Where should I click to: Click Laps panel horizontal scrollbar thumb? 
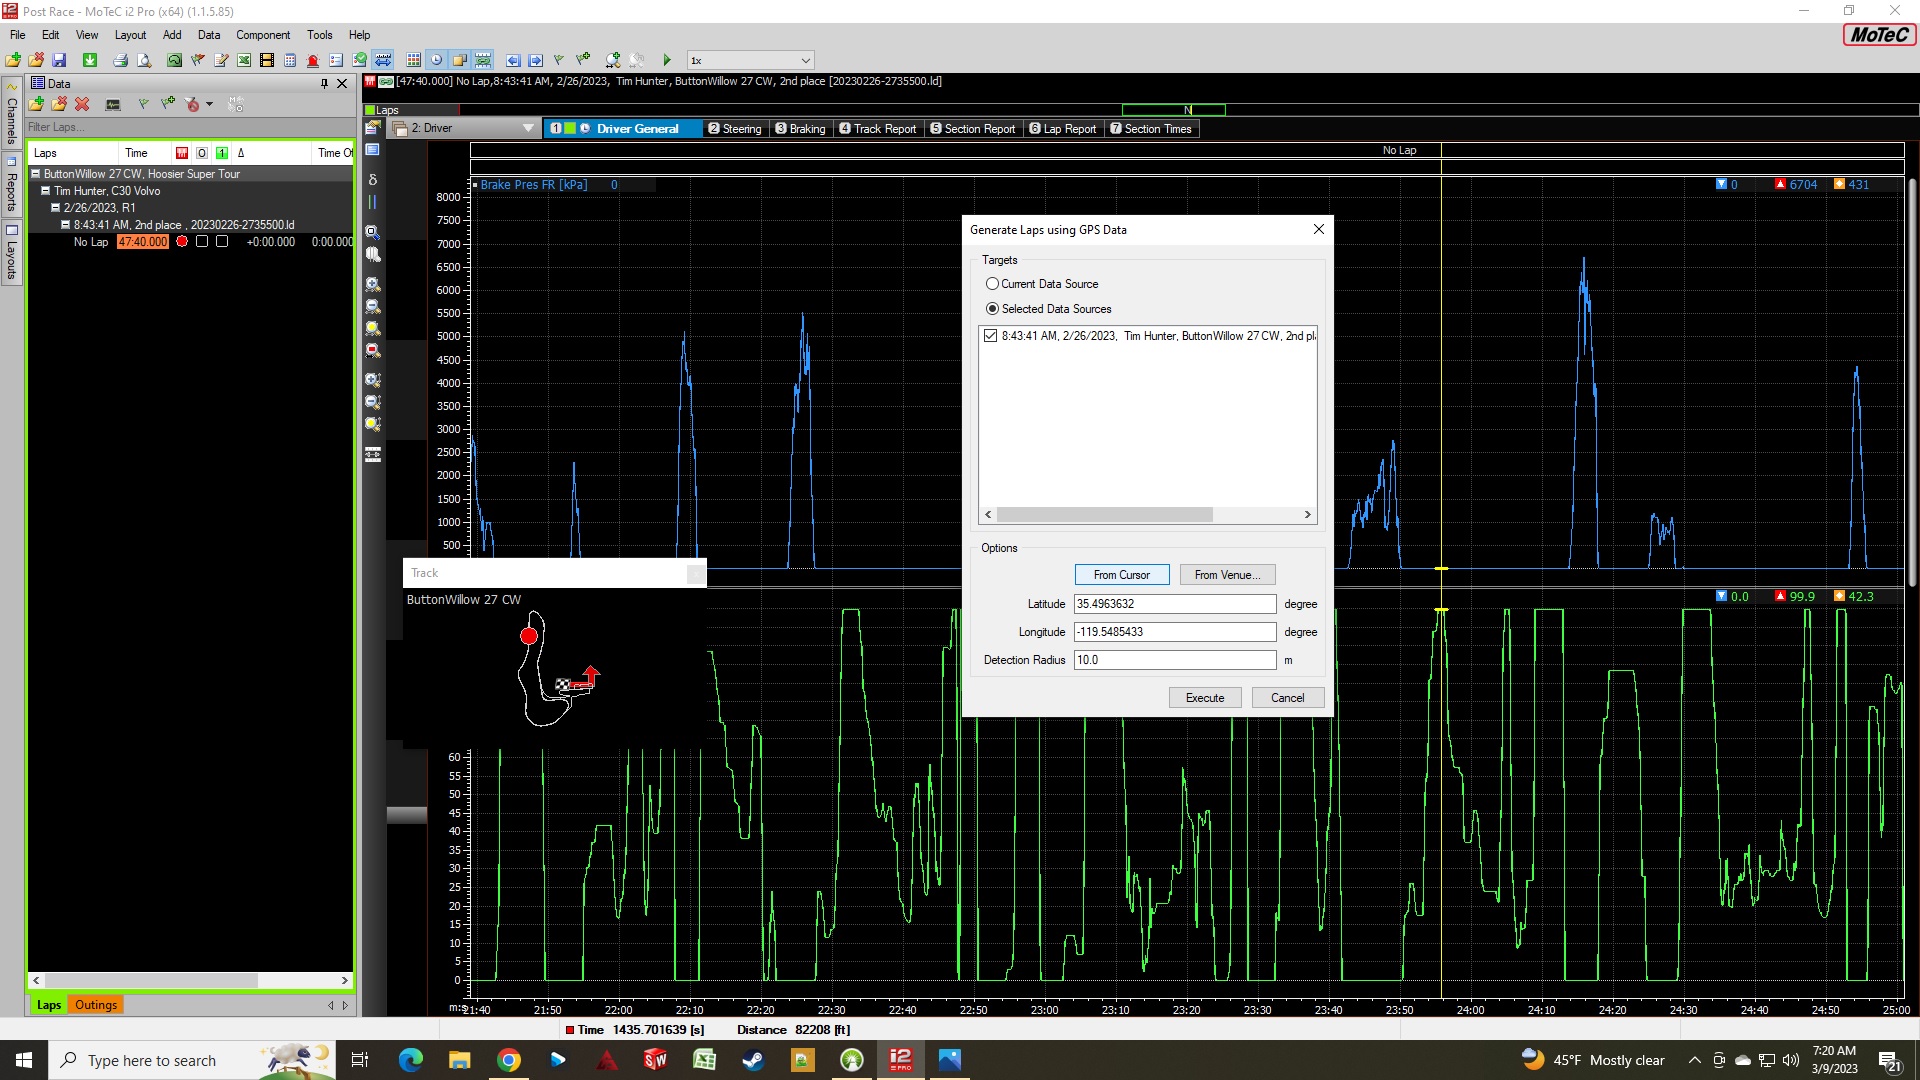click(x=151, y=980)
